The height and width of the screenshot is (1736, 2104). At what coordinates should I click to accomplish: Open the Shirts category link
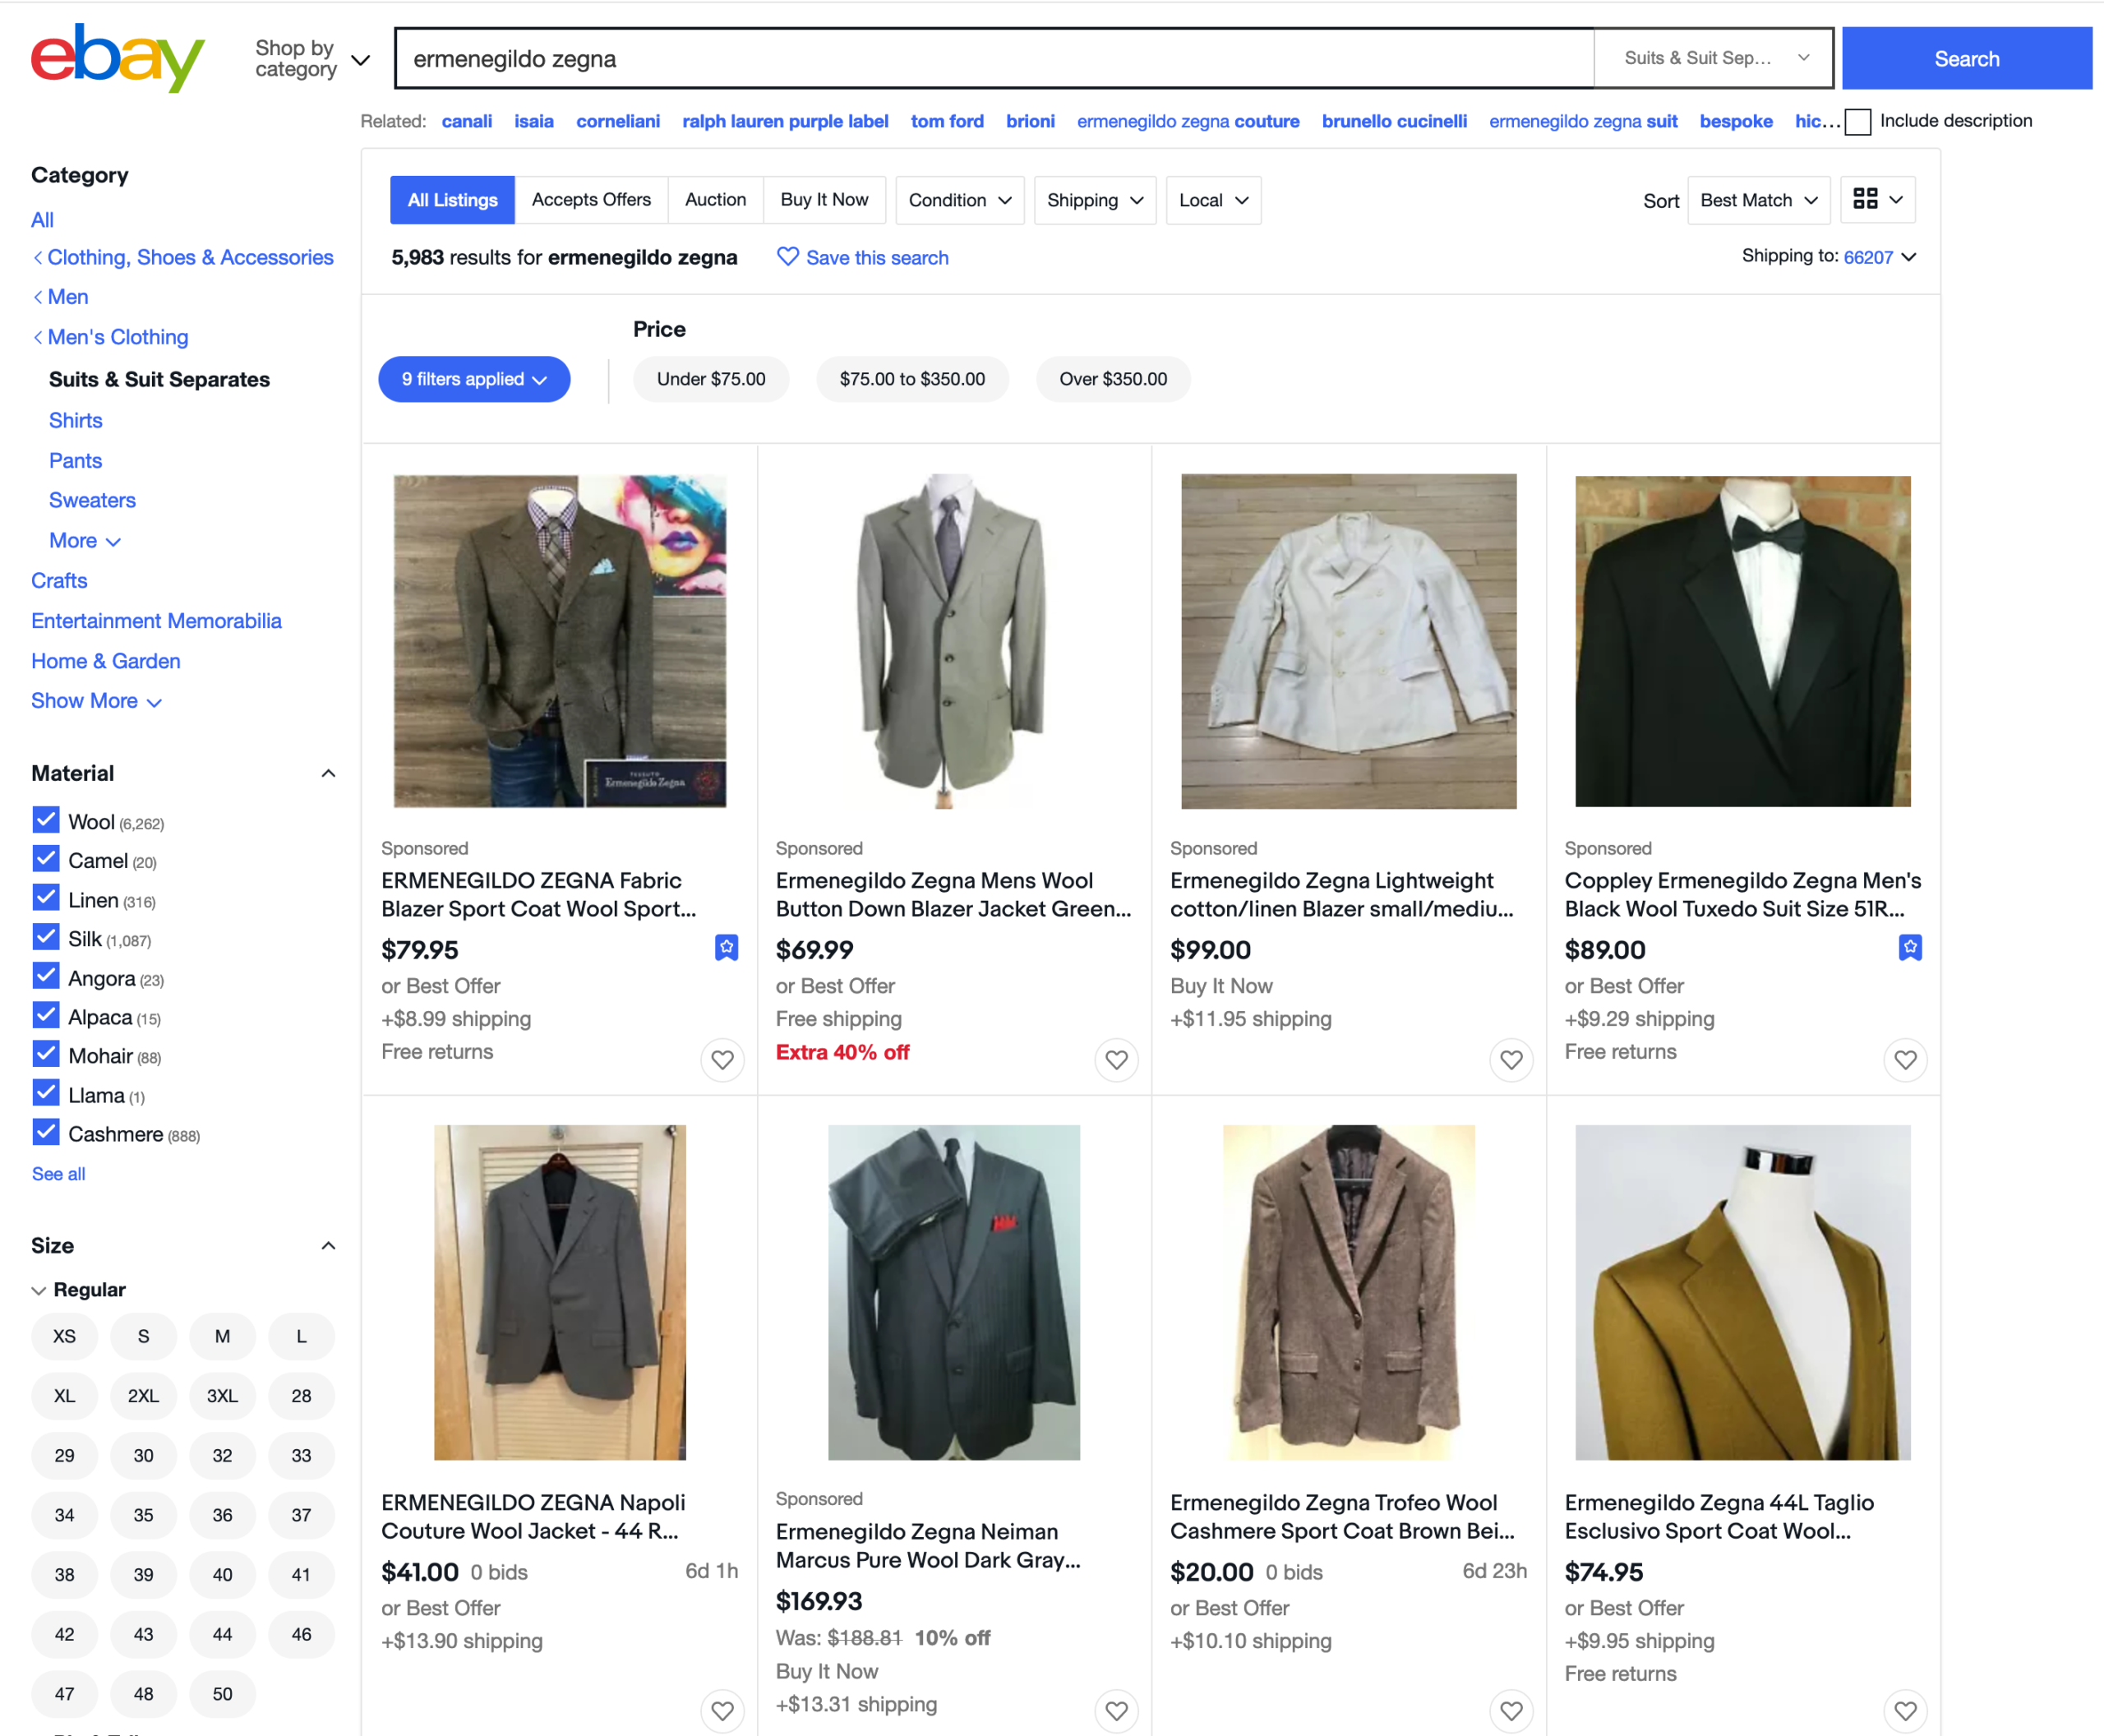(x=76, y=420)
